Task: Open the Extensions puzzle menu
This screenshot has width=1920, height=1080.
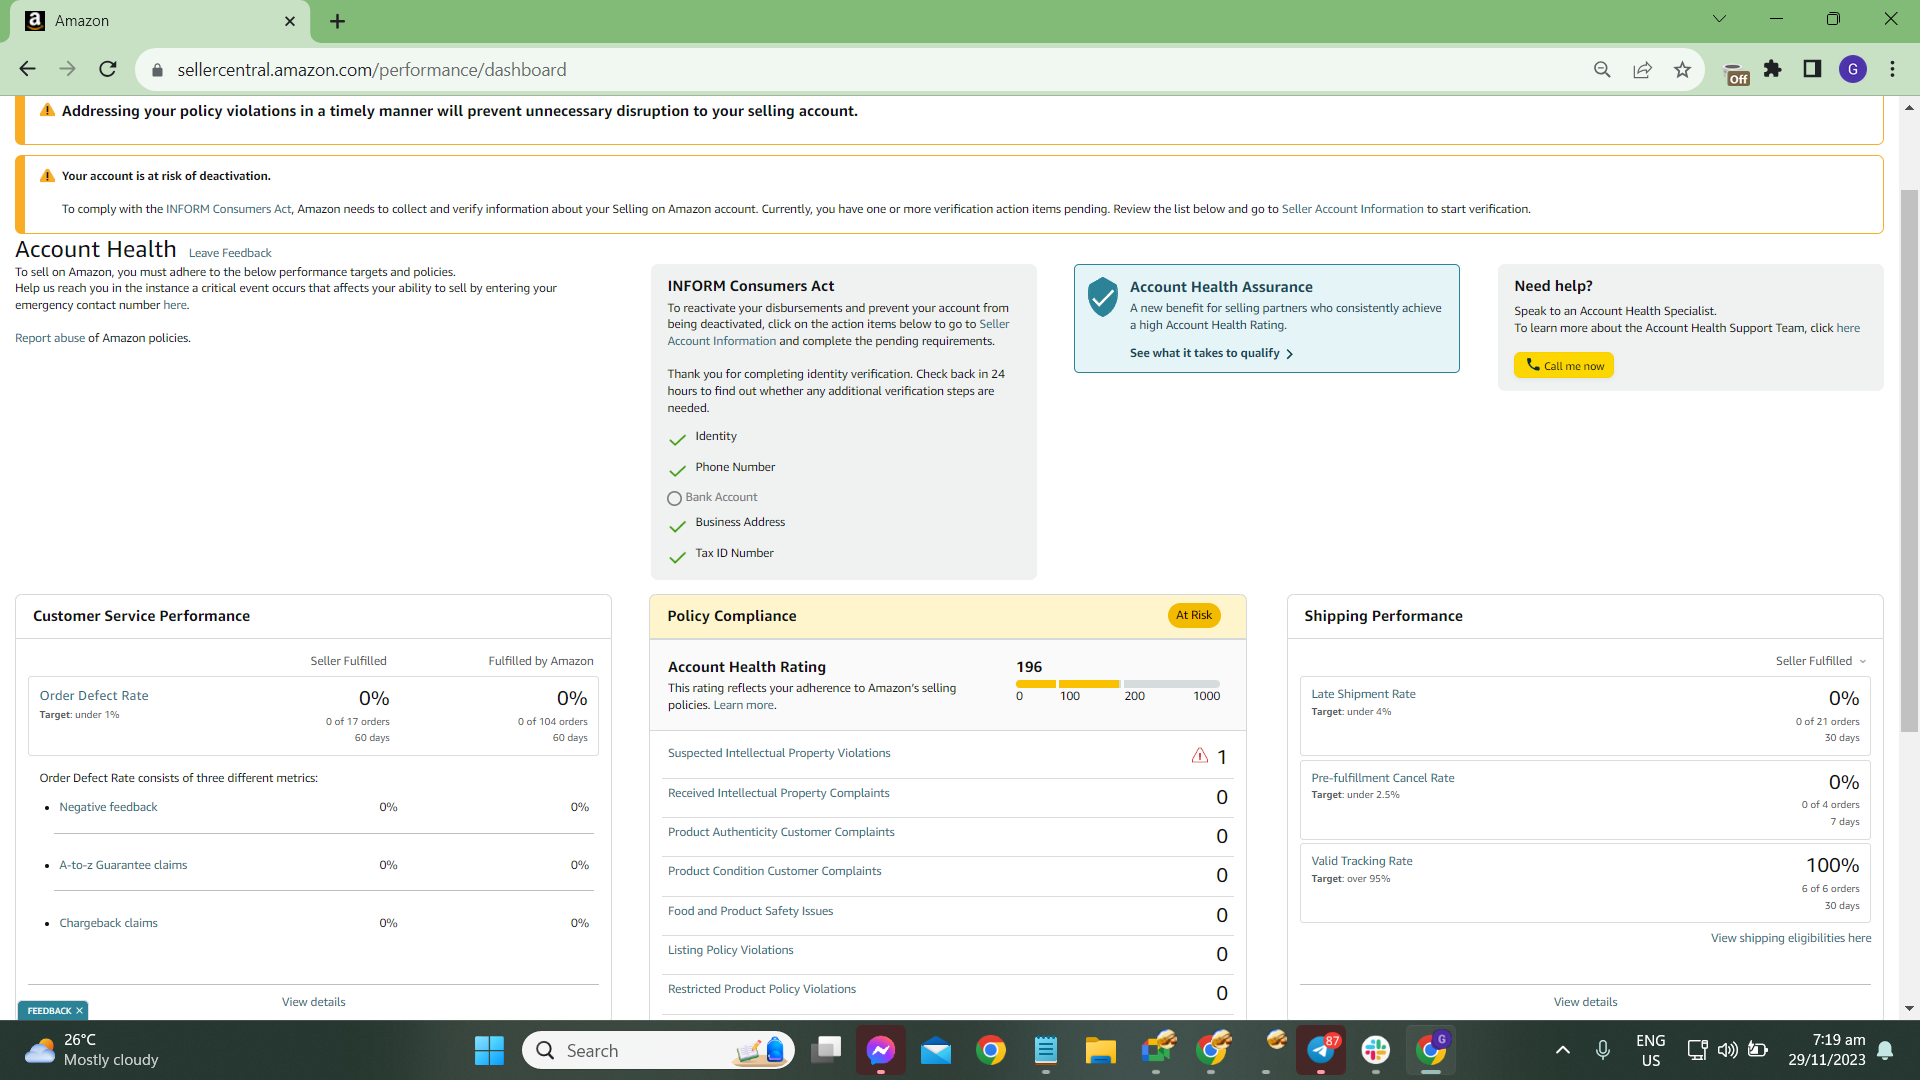Action: 1773,69
